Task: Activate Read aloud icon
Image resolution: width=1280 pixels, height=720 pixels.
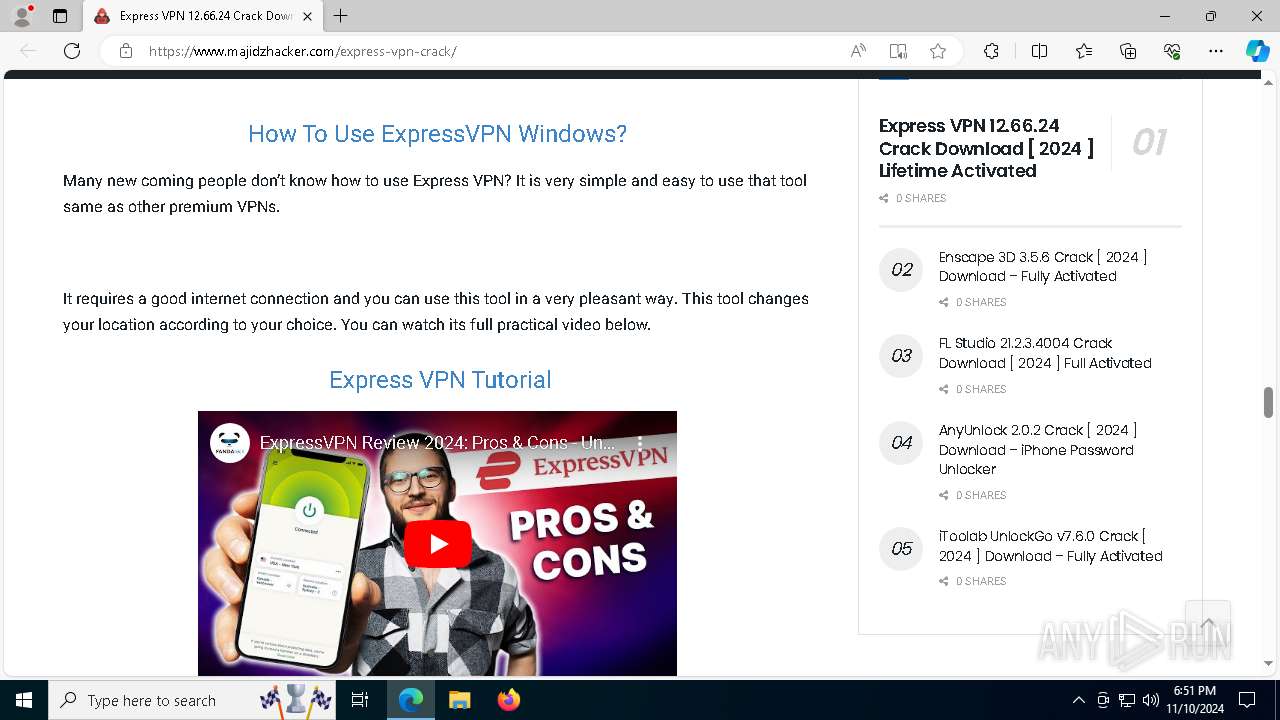Action: (858, 51)
